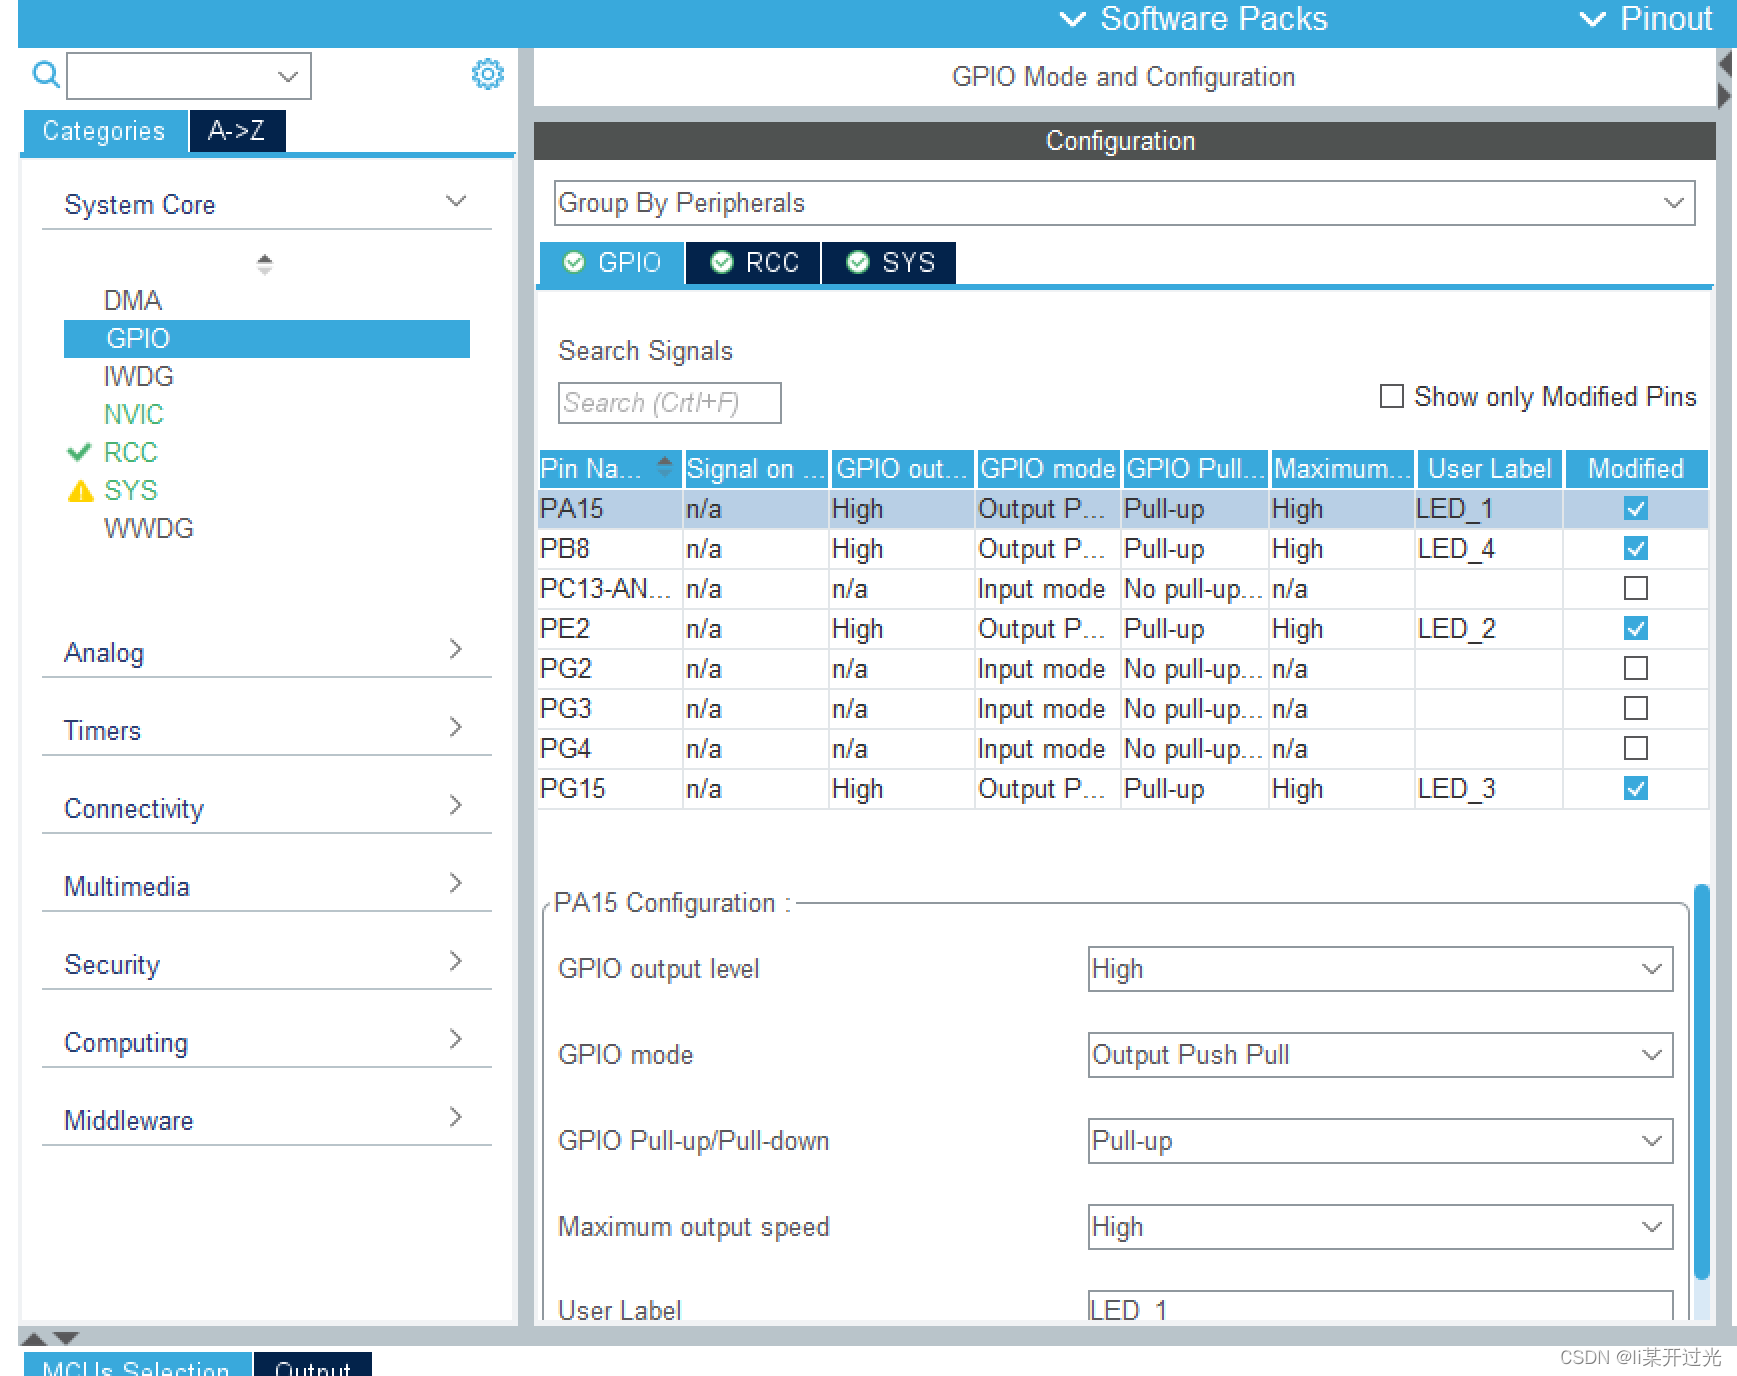Open the GPIO output level dropdown

point(1380,969)
